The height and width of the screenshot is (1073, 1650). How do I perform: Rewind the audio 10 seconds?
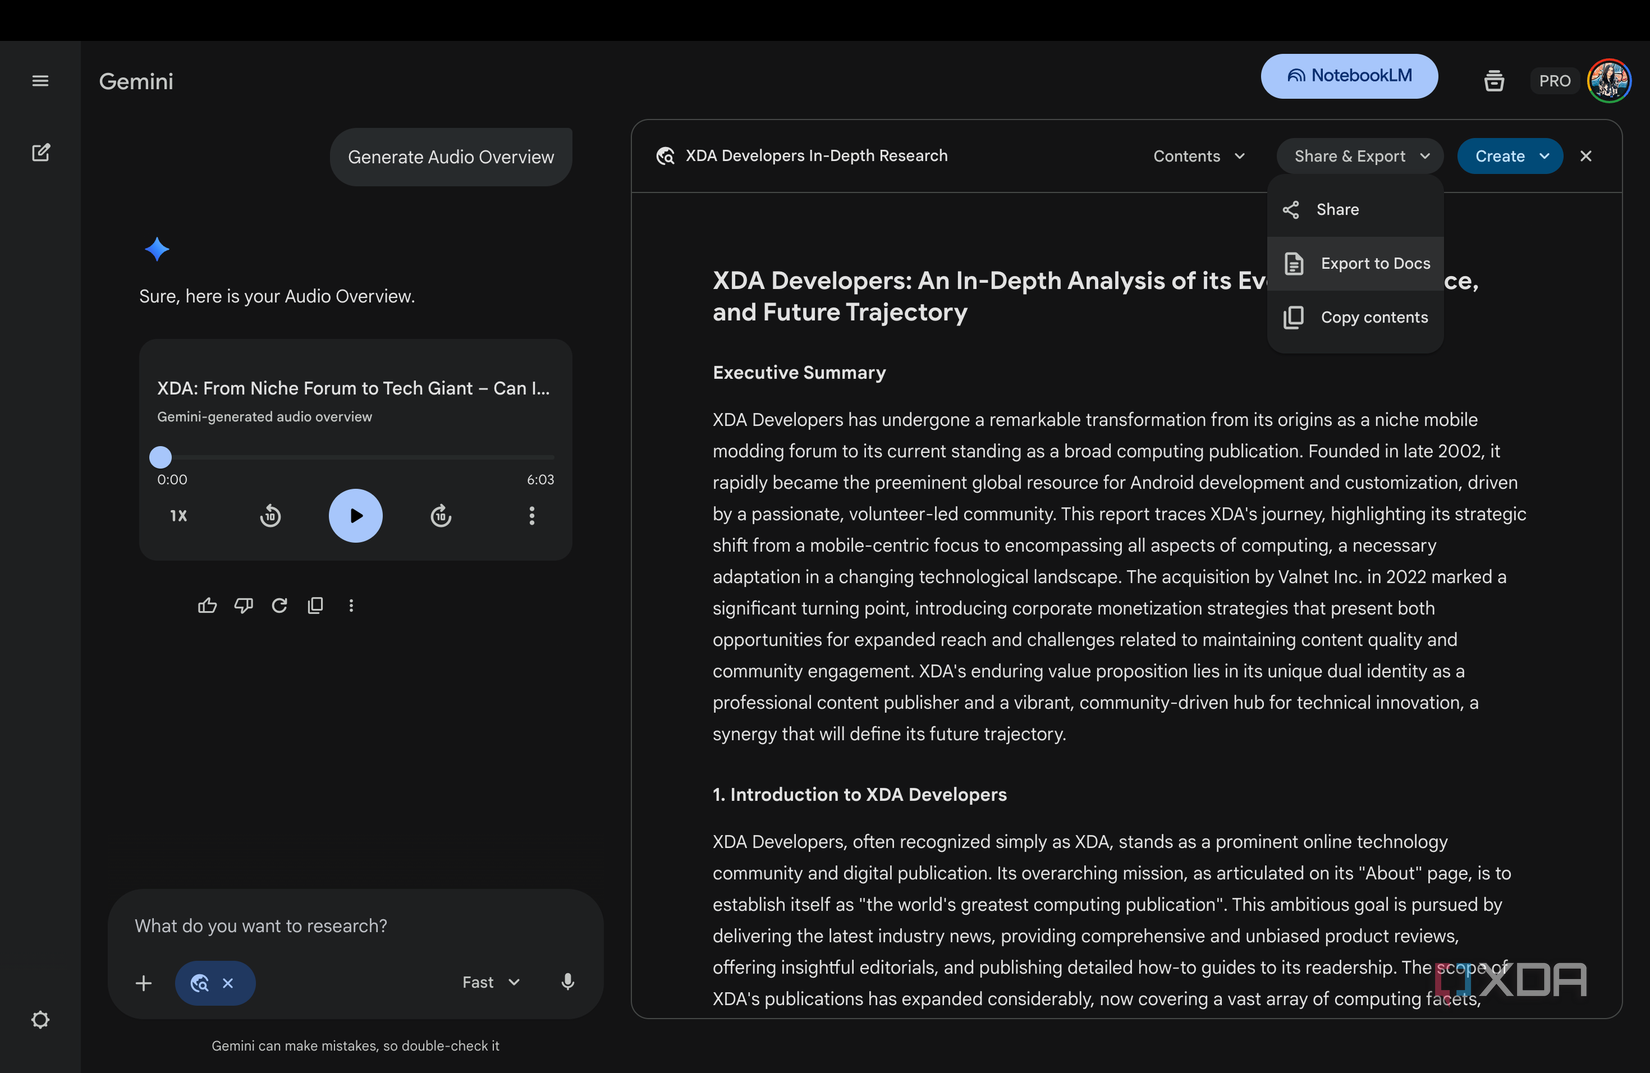(x=270, y=515)
